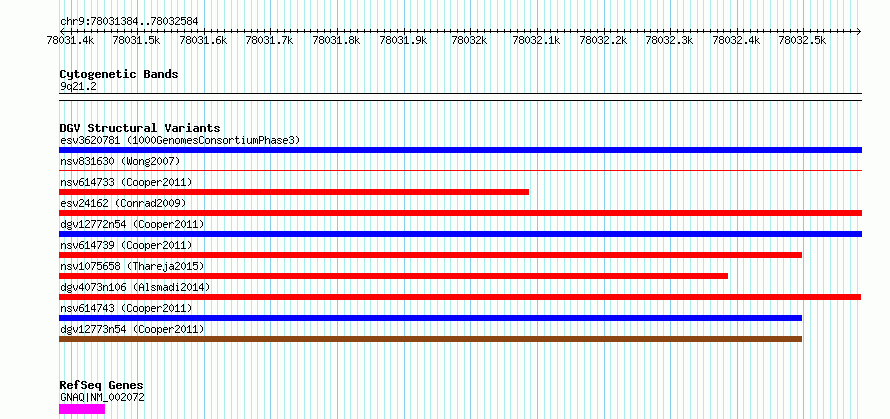Click the DGV Structural Variants track title

(140, 128)
